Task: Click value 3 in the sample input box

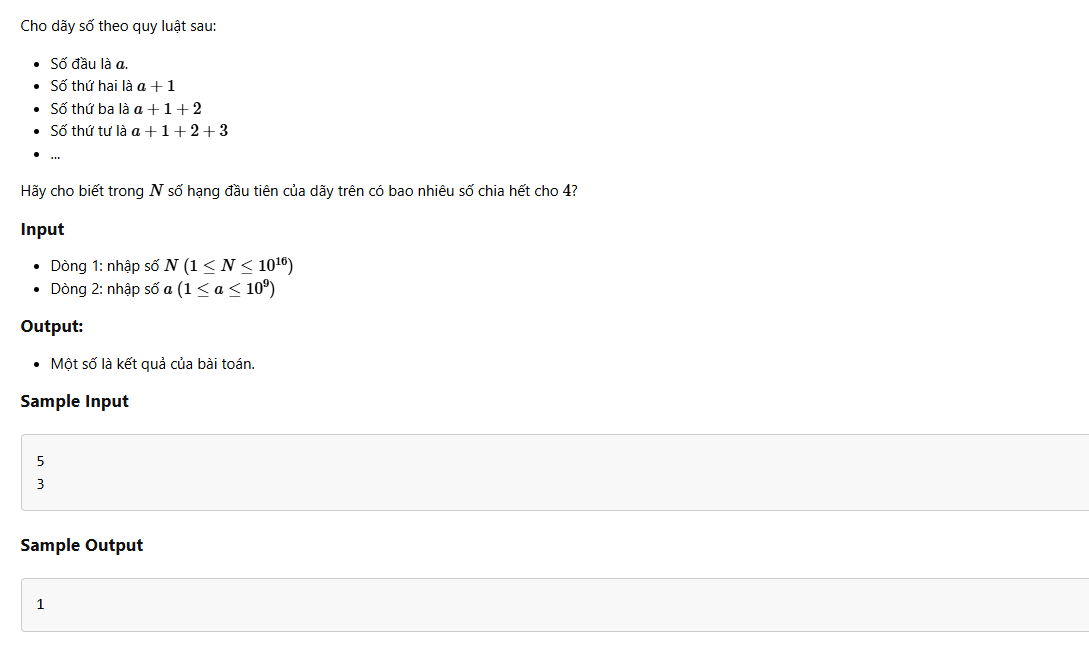Action: 40,484
